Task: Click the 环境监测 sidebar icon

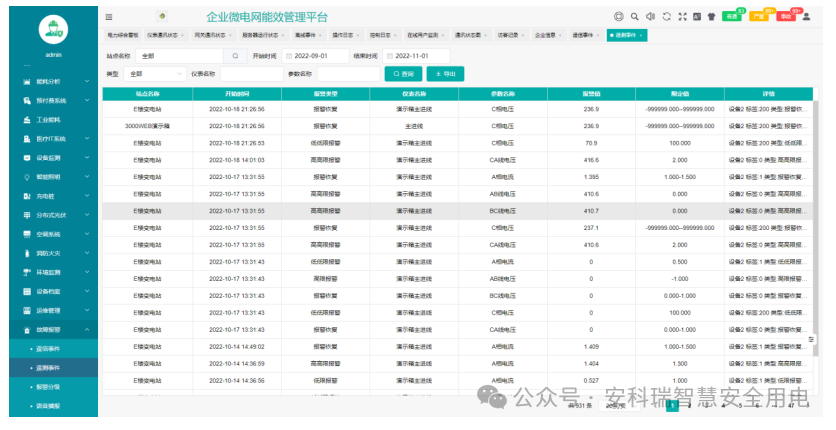Action: tap(27, 272)
